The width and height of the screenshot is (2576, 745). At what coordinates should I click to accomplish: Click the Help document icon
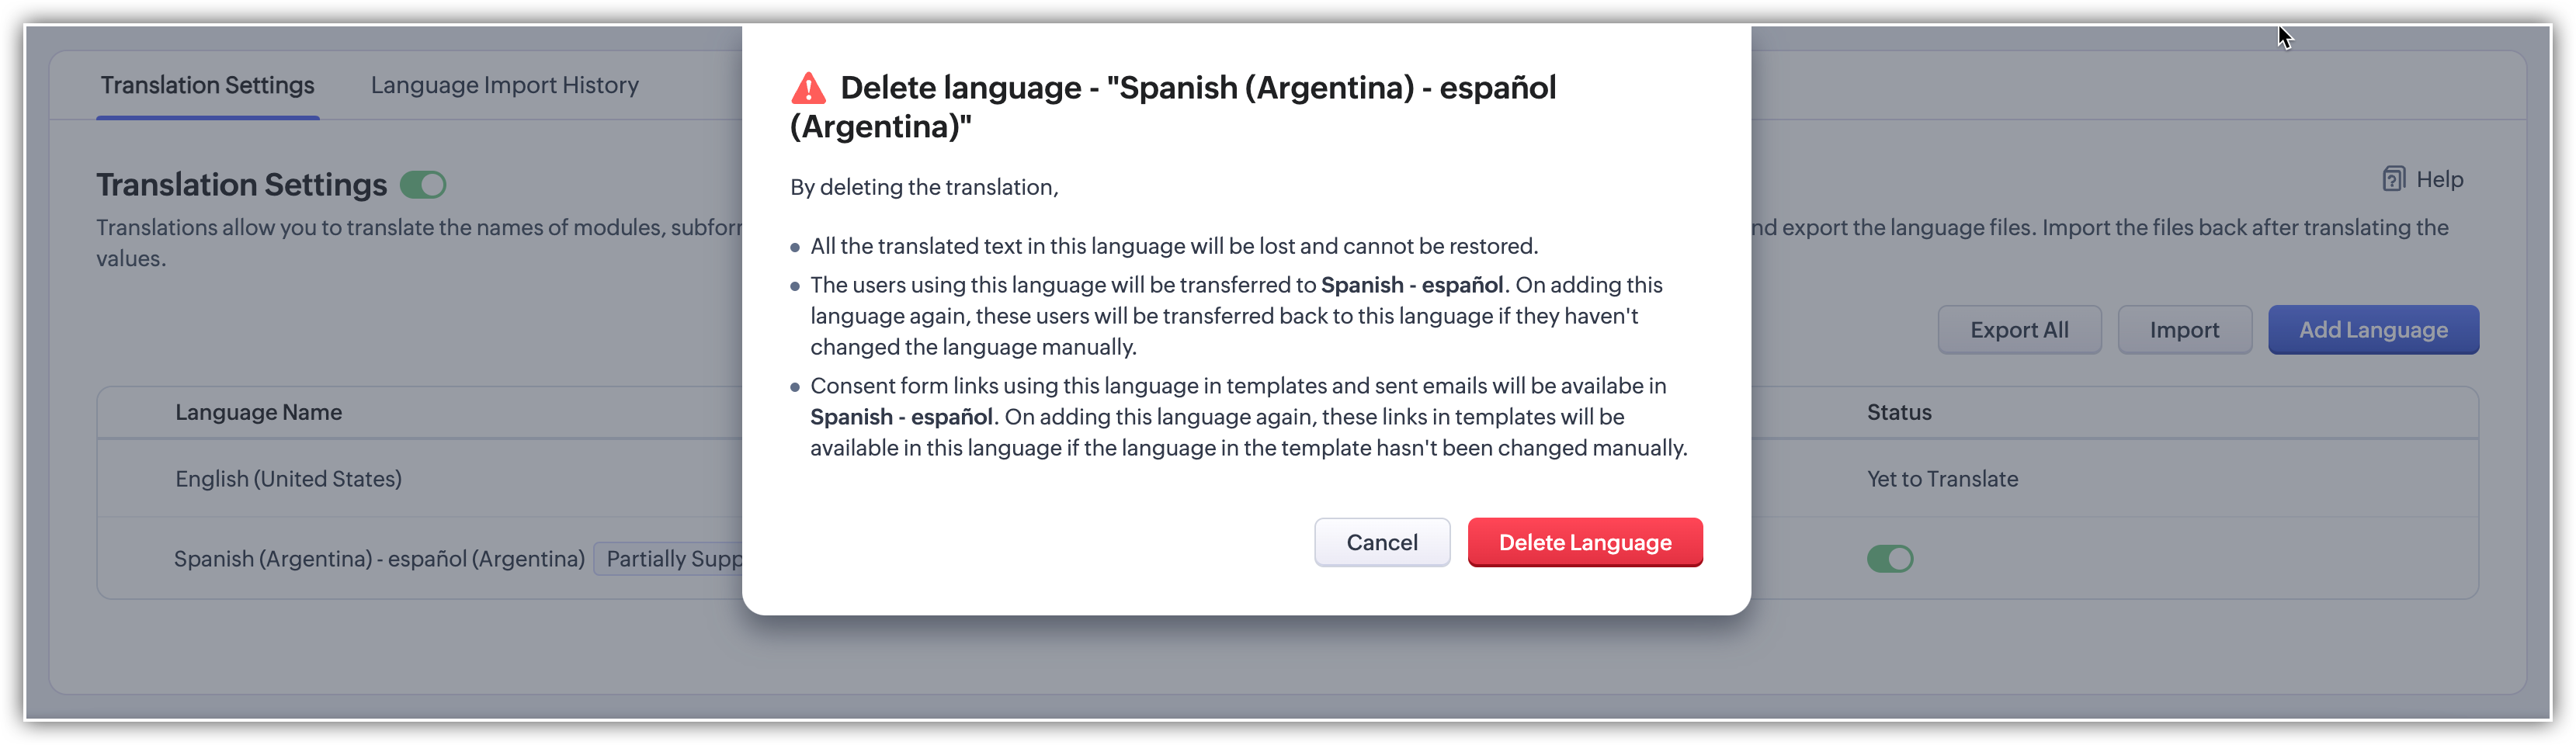click(x=2393, y=179)
